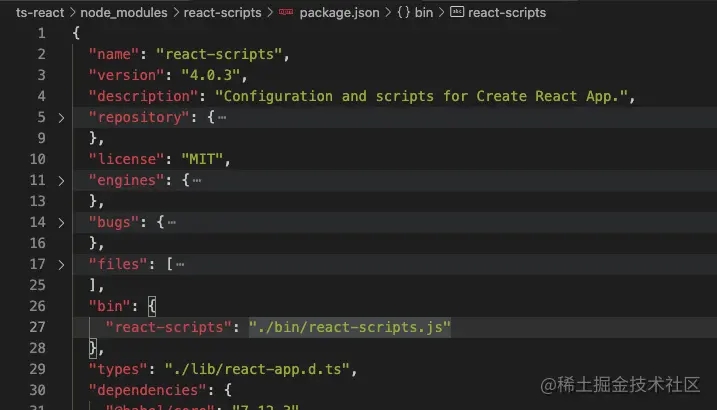Click line number 27 in the gutter

[x=37, y=327]
